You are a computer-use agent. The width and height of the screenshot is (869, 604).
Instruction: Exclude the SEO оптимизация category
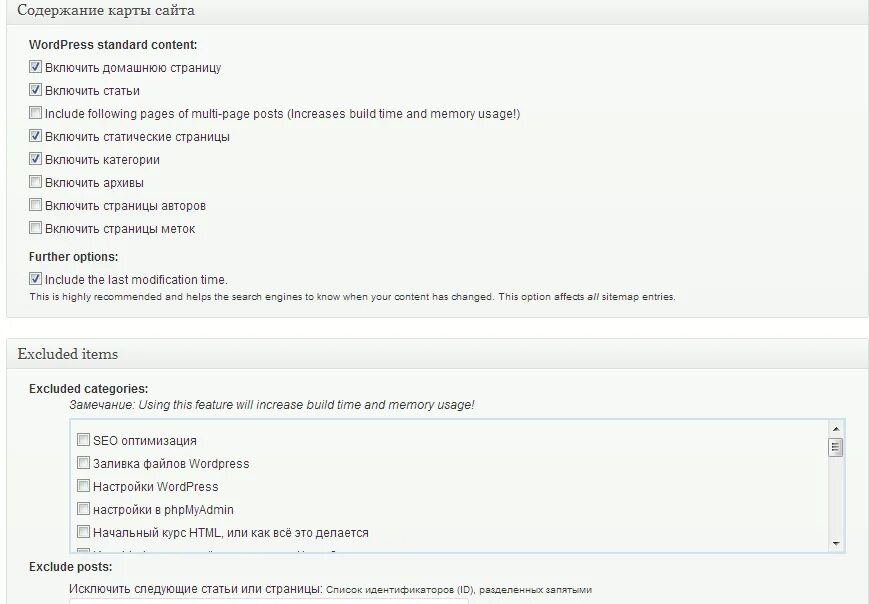pyautogui.click(x=84, y=440)
